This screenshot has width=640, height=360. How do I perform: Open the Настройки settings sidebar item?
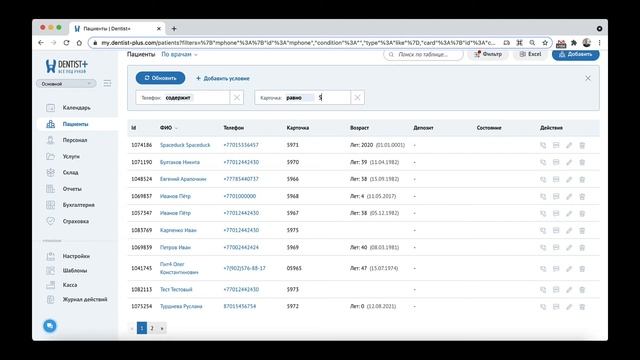[x=76, y=256]
